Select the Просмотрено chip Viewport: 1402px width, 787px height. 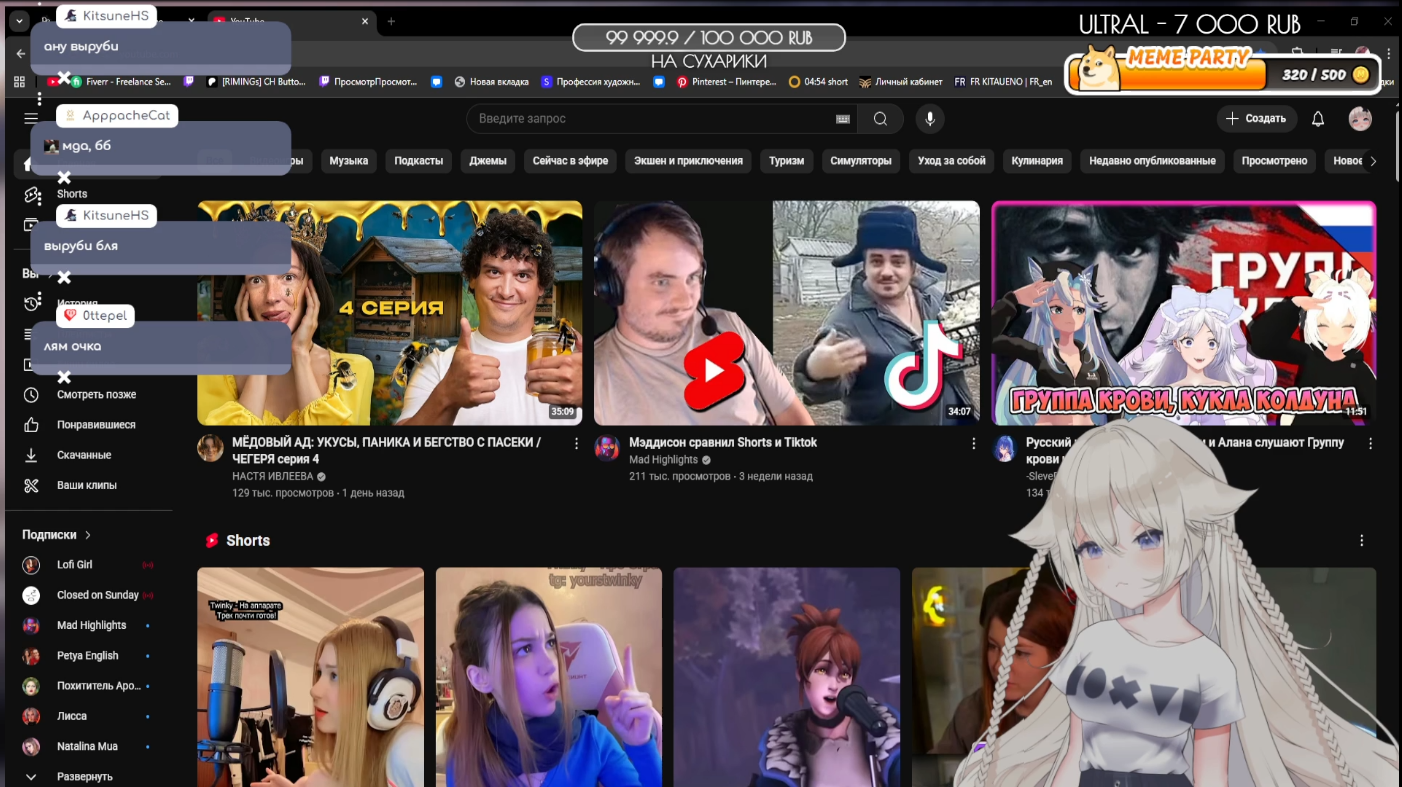[1274, 161]
